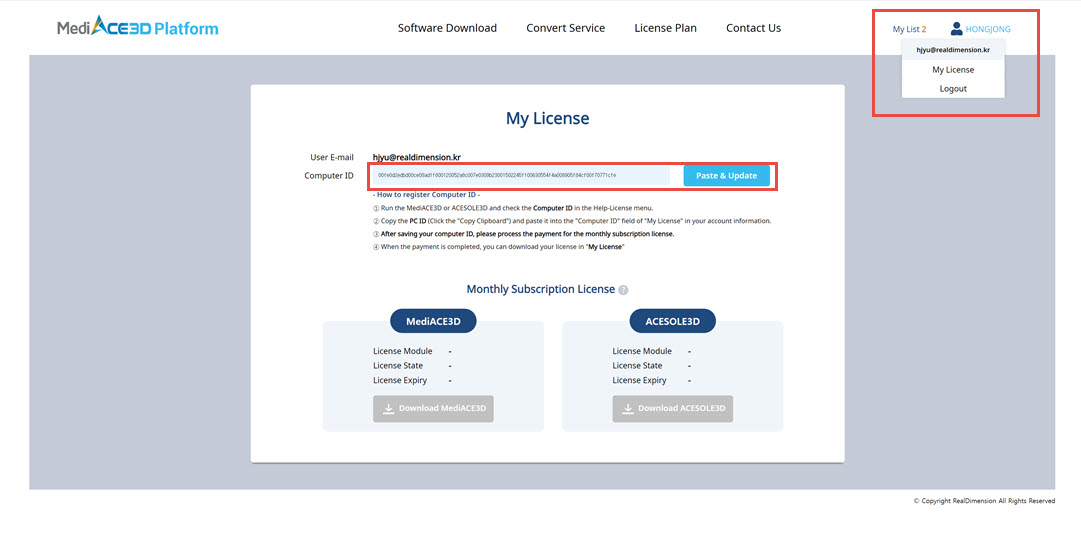Click the User E-mail value text
Screen dimensions: 1081x552
pos(416,157)
